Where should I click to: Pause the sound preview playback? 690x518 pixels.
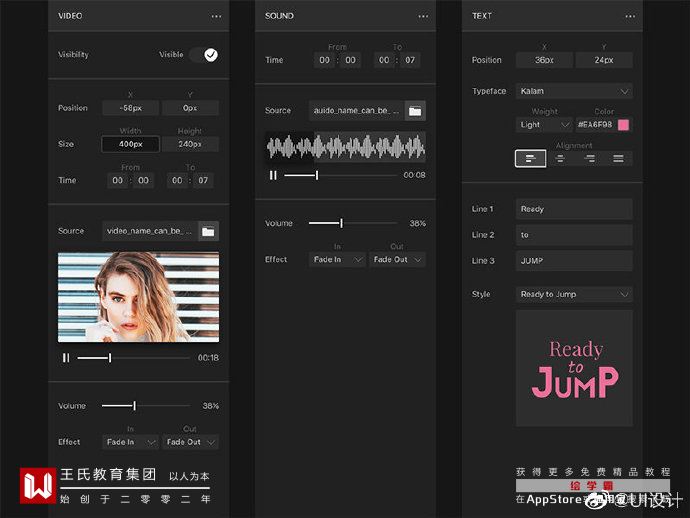(x=273, y=175)
